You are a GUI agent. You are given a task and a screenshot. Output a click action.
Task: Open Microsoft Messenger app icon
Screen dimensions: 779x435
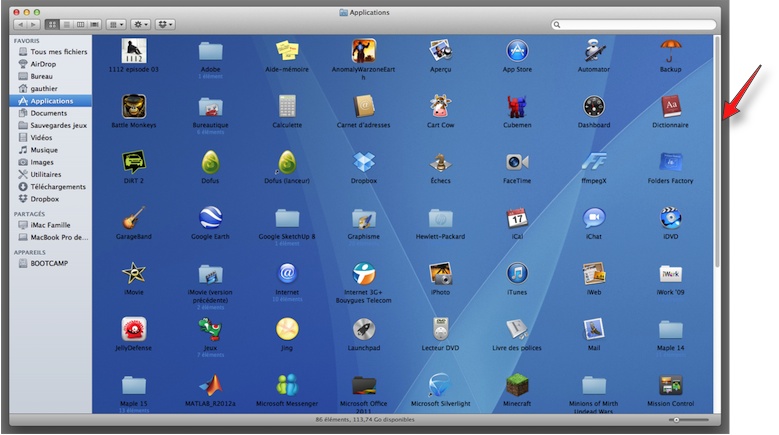click(x=287, y=385)
